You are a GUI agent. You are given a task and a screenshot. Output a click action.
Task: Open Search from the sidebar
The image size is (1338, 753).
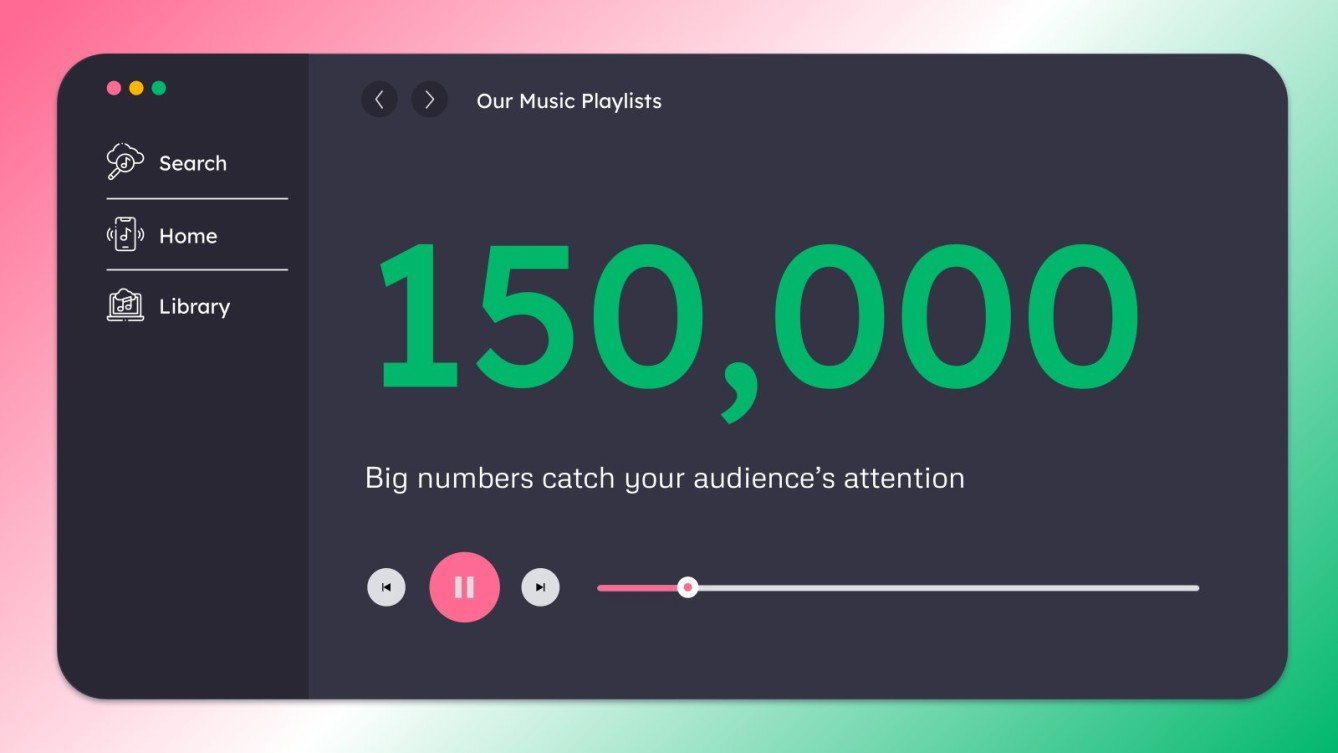[x=193, y=162]
